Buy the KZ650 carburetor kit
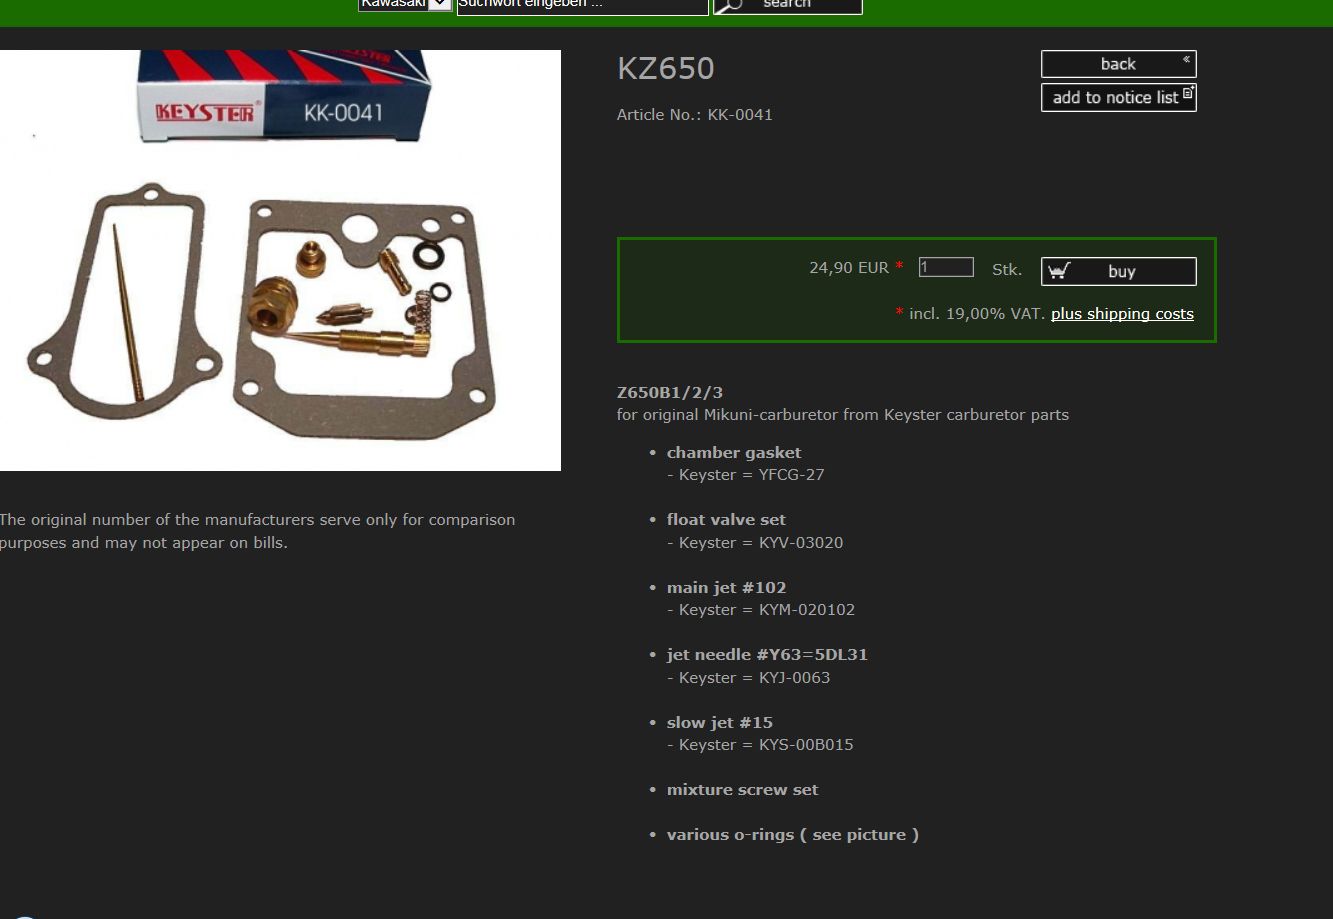 tap(1118, 272)
